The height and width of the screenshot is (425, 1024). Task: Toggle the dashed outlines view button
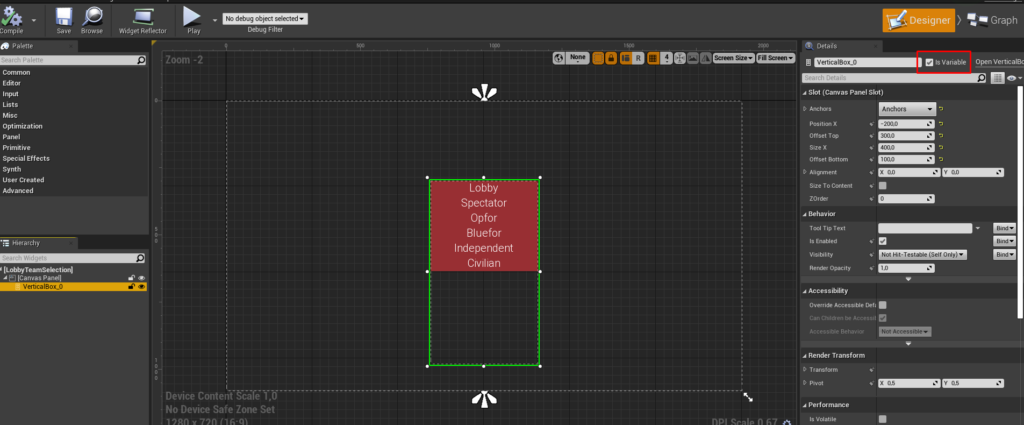click(x=598, y=58)
